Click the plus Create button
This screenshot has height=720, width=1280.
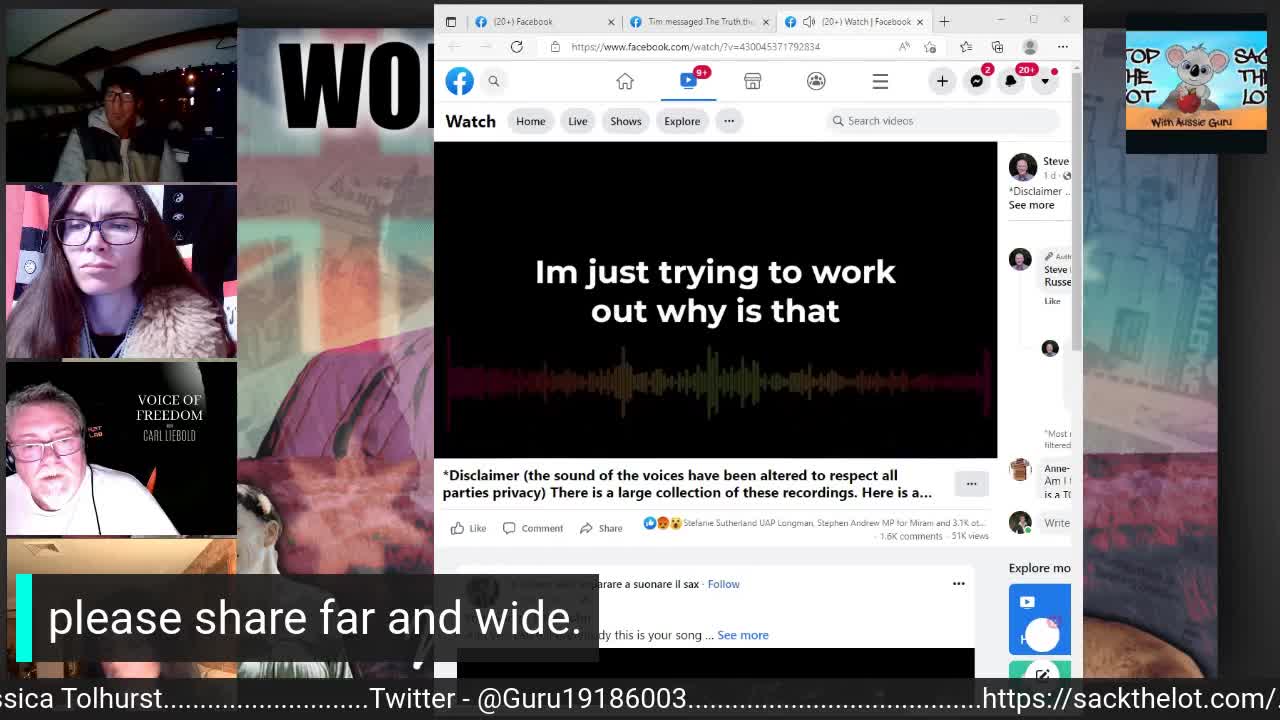click(942, 81)
